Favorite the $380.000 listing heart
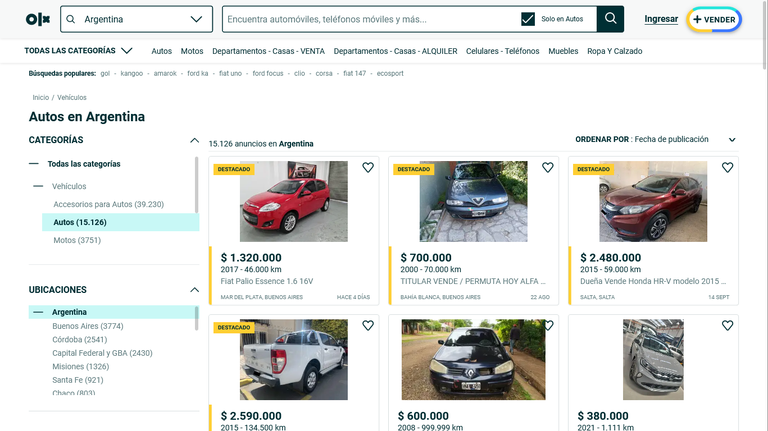768x431 pixels. pyautogui.click(x=727, y=326)
